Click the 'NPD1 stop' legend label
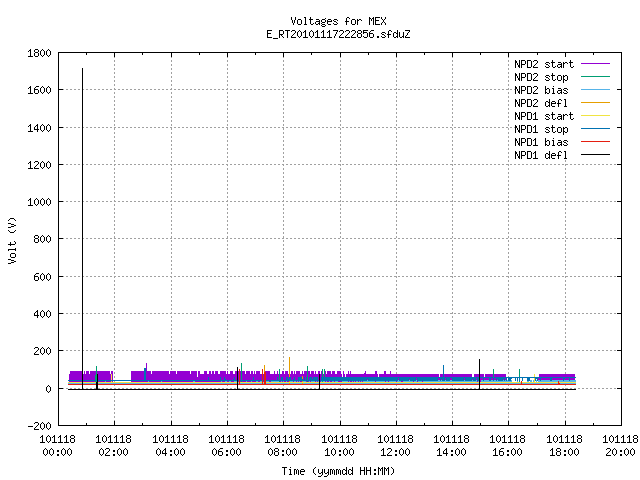This screenshot has width=640, height=480. pyautogui.click(x=541, y=129)
